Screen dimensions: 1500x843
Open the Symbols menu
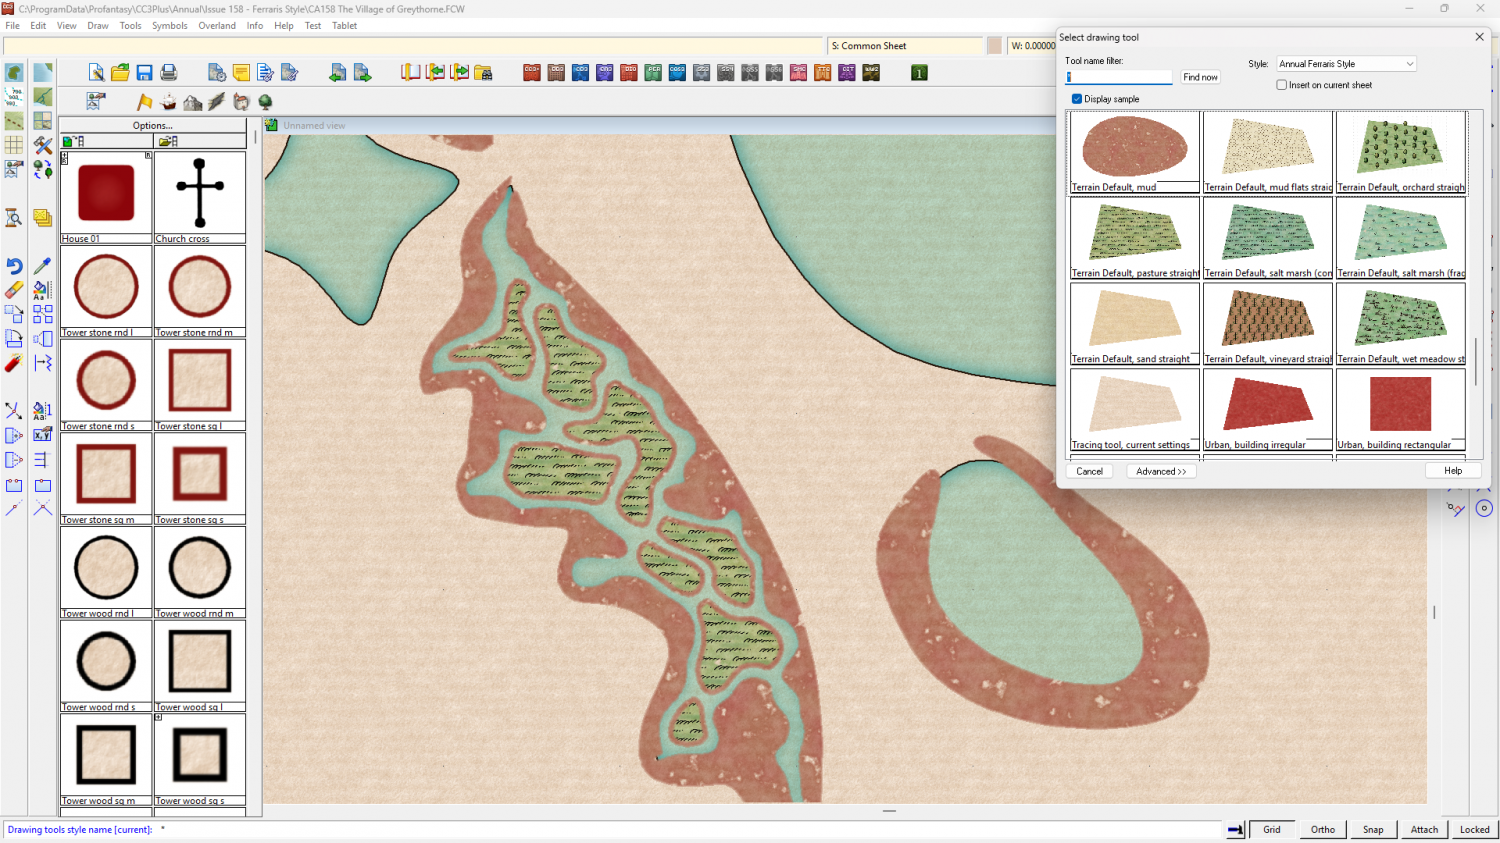click(169, 26)
